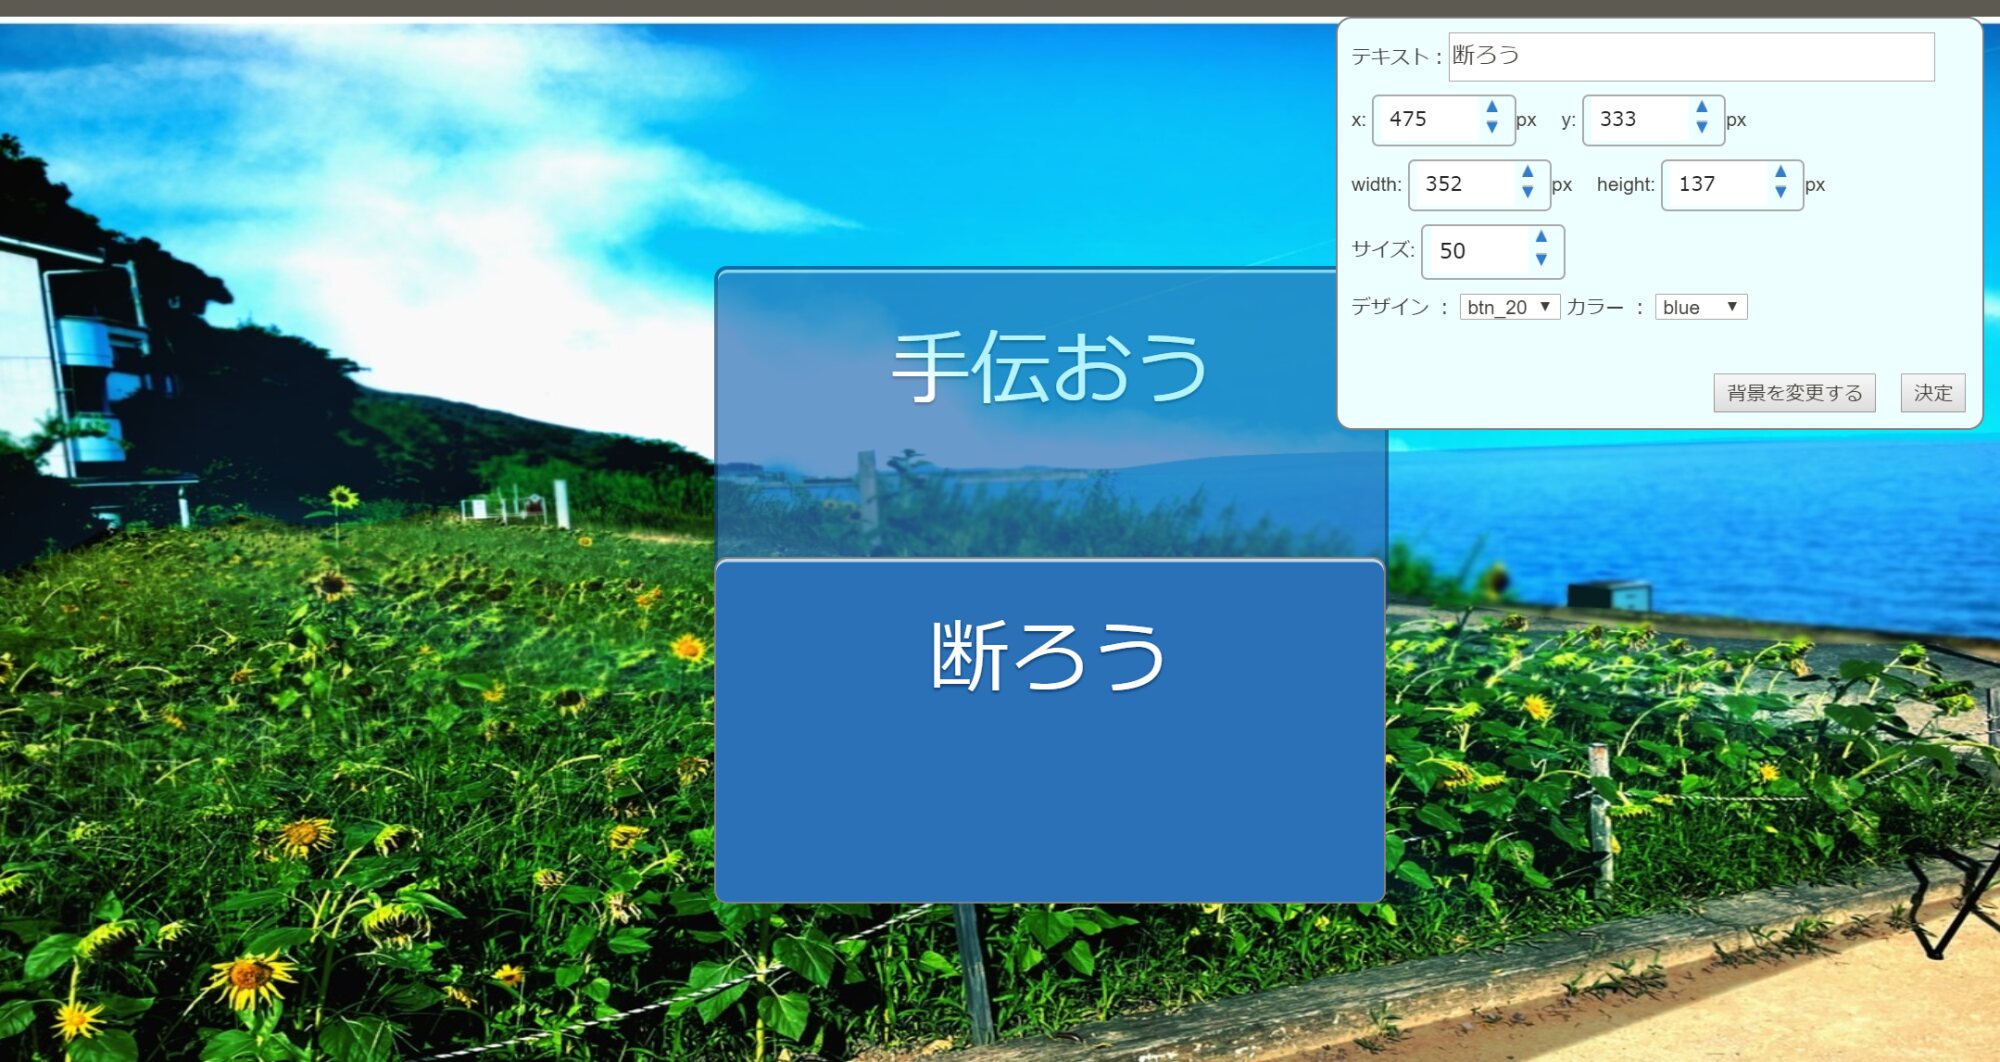The width and height of the screenshot is (2000, 1062).
Task: Increase the x position with up arrow
Action: (1492, 108)
